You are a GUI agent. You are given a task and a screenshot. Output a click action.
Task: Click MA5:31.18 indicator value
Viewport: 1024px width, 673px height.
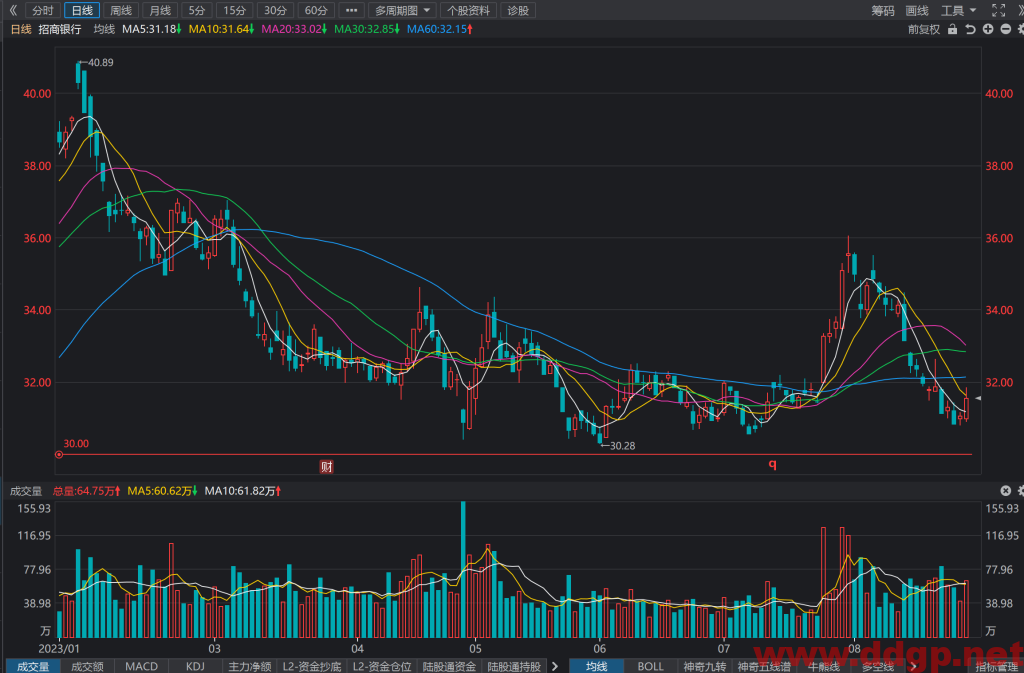tap(152, 29)
